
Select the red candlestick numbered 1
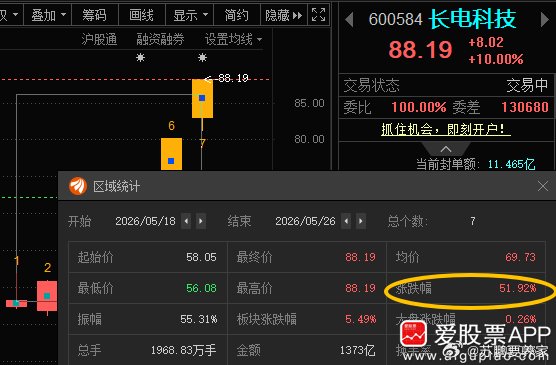coord(16,303)
